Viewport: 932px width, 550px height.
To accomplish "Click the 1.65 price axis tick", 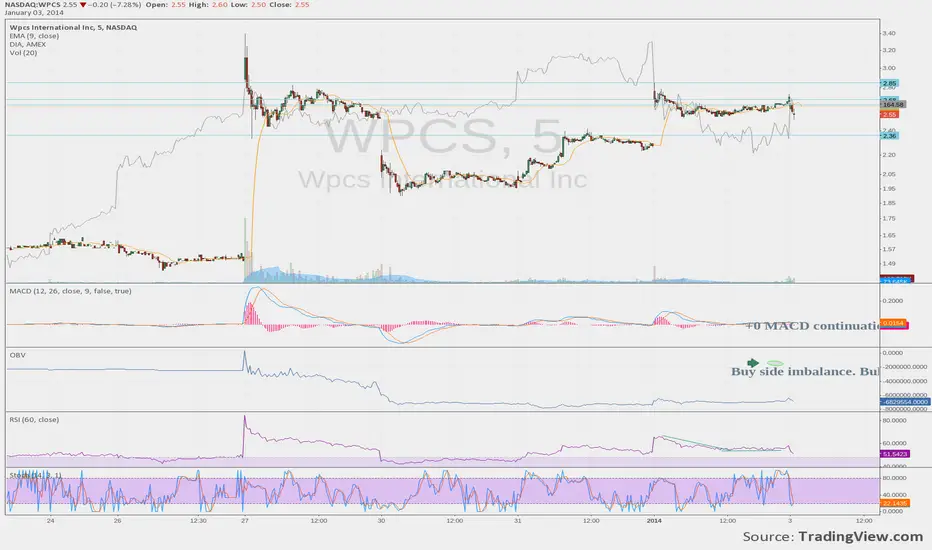I will click(889, 235).
